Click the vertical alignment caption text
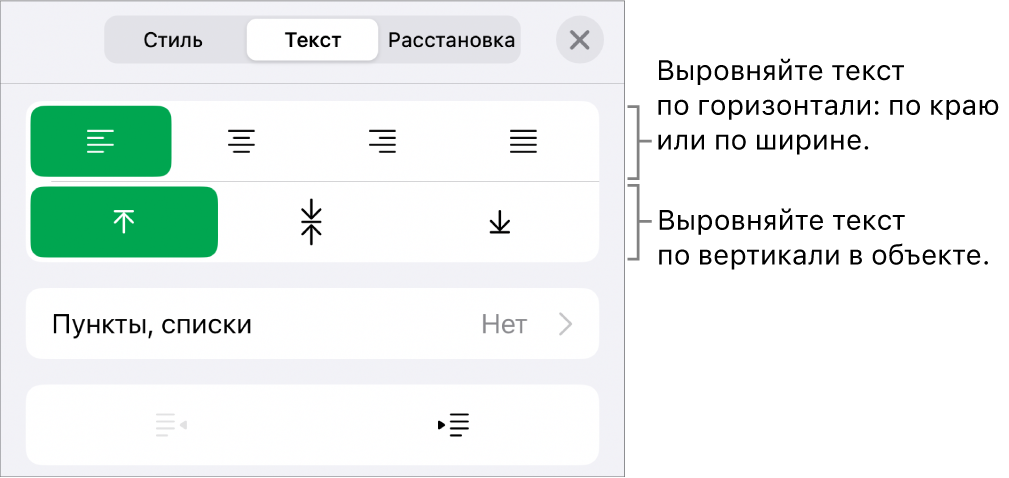Screen dimensions: 1009x478 pyautogui.click(x=822, y=237)
